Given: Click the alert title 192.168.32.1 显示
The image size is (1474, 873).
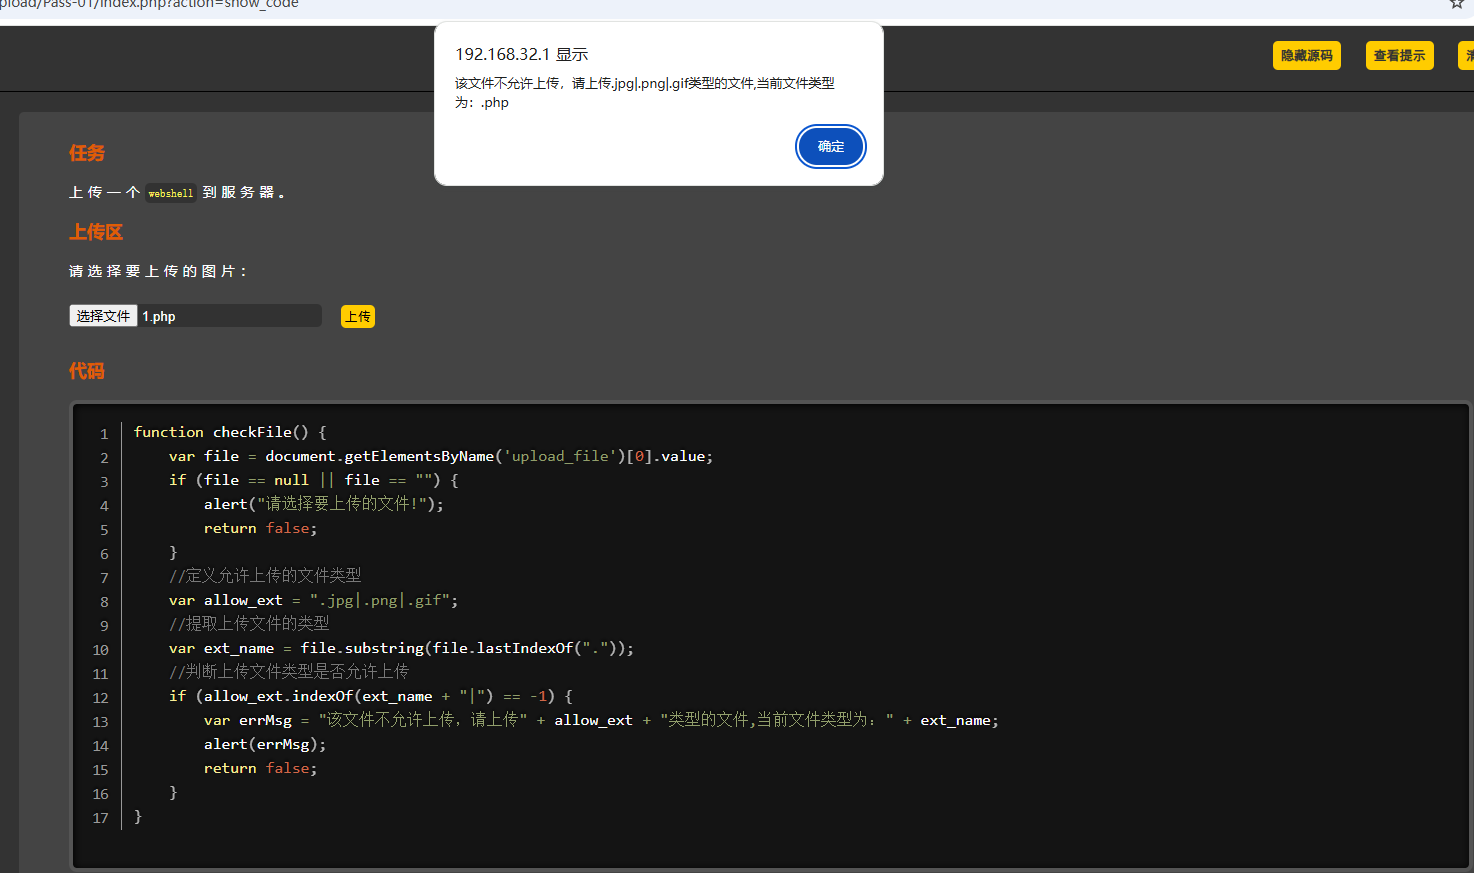Looking at the screenshot, I should (x=521, y=55).
